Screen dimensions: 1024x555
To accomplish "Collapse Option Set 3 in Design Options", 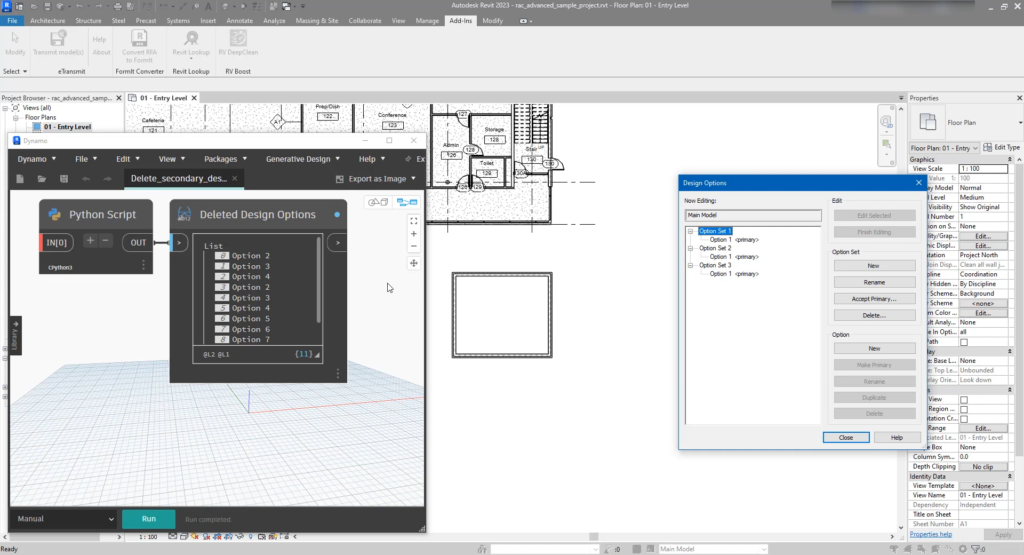I will tap(690, 265).
